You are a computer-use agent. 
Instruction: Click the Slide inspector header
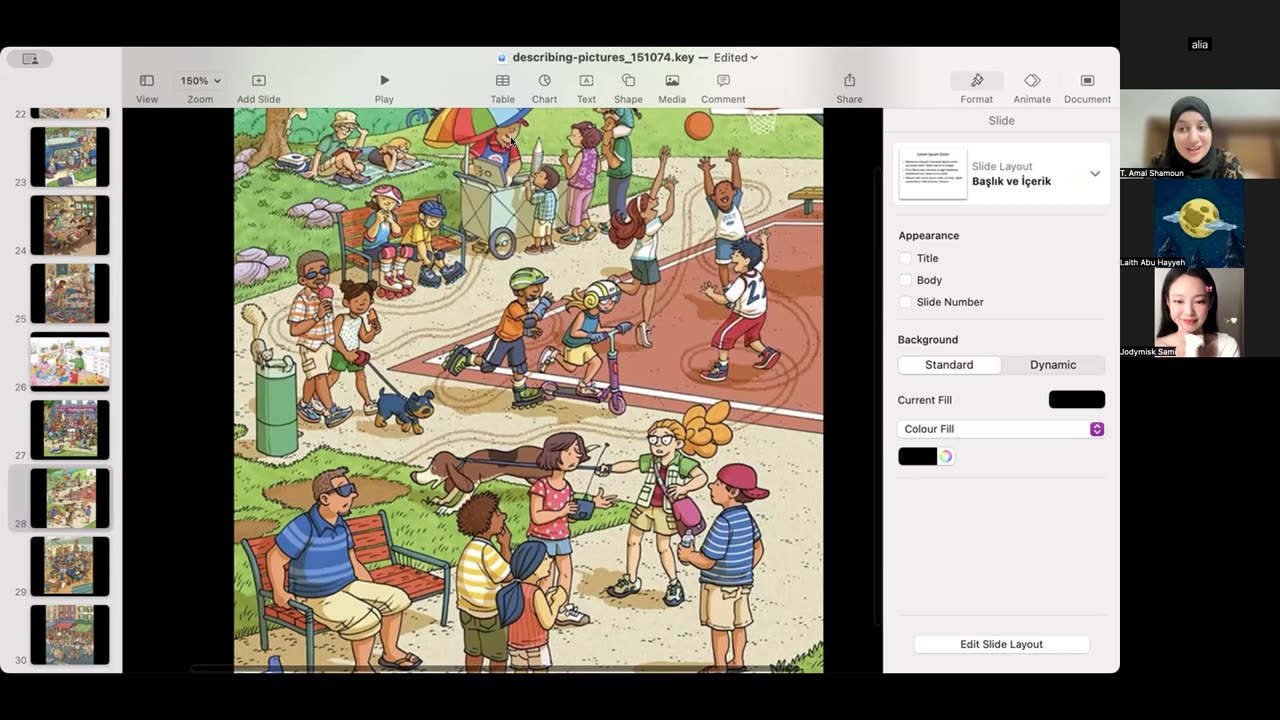tap(1001, 120)
